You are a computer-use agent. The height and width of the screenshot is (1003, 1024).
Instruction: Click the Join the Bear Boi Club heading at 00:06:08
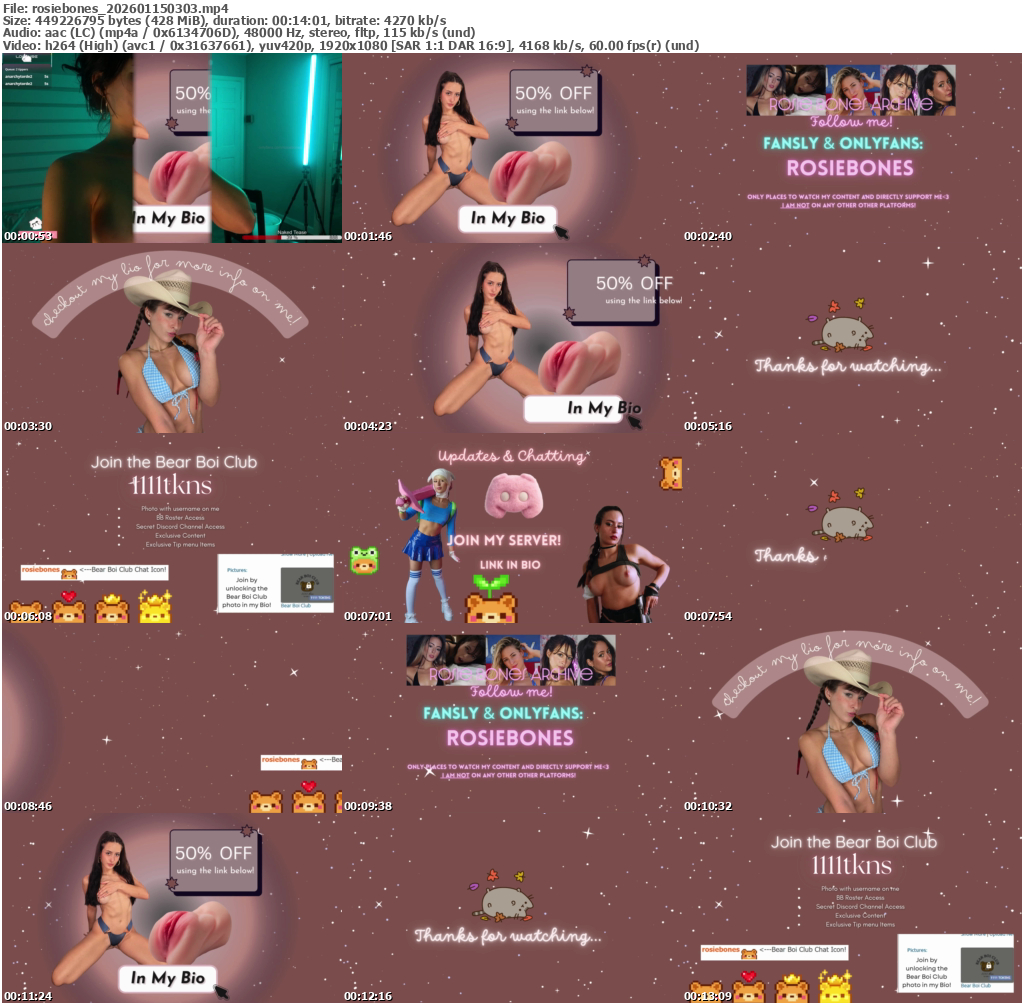pos(174,462)
